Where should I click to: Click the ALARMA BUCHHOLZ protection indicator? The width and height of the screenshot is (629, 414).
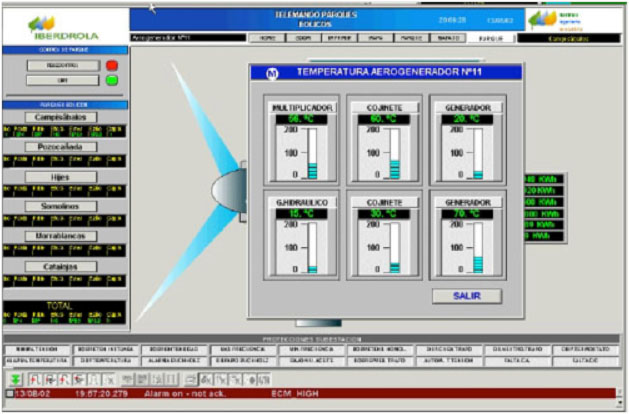[x=174, y=361]
